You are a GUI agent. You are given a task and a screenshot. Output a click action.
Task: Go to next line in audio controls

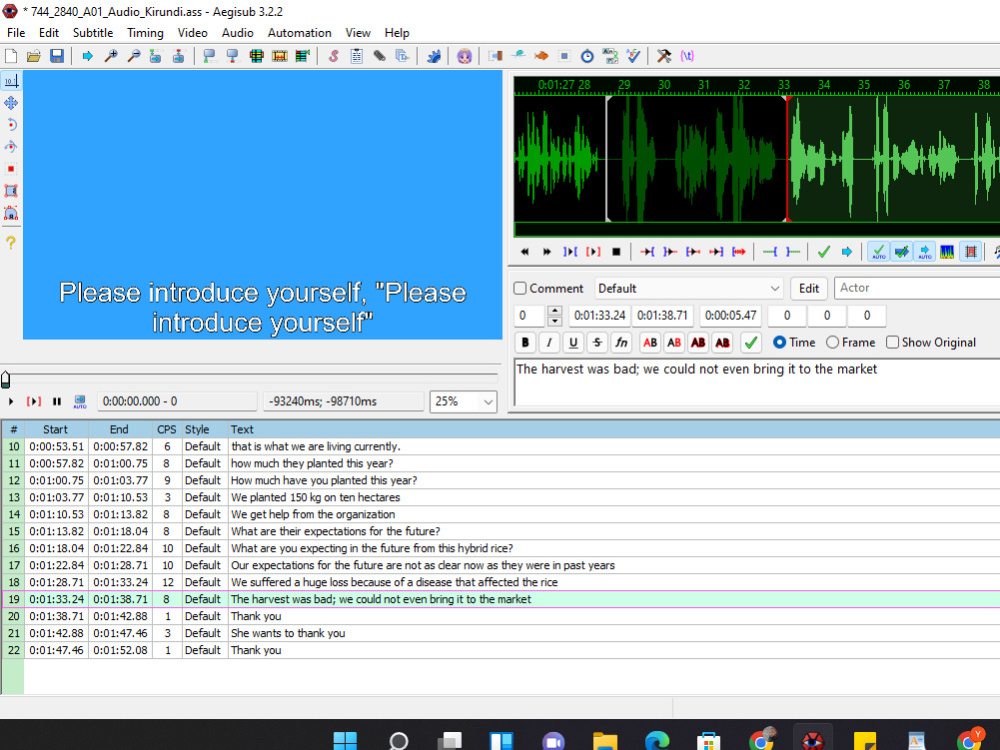tap(547, 252)
